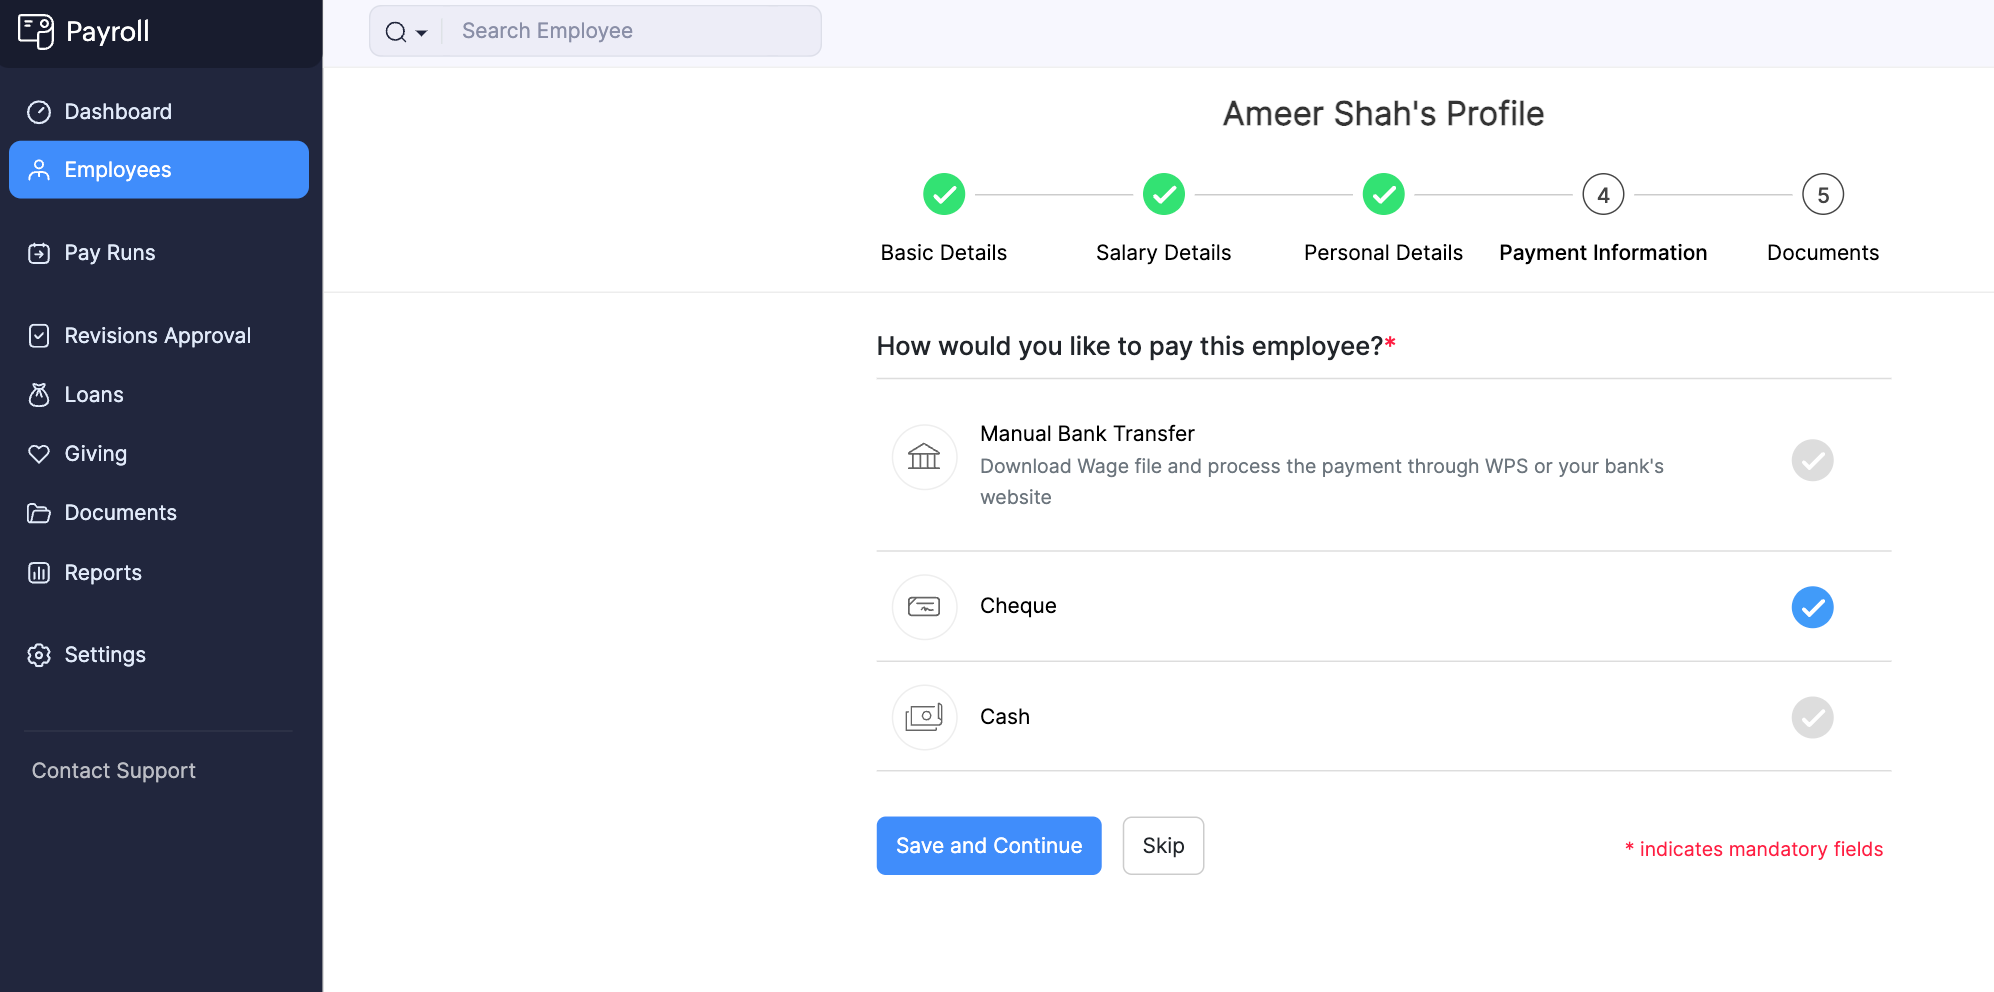Click the Payroll app logo

click(37, 31)
